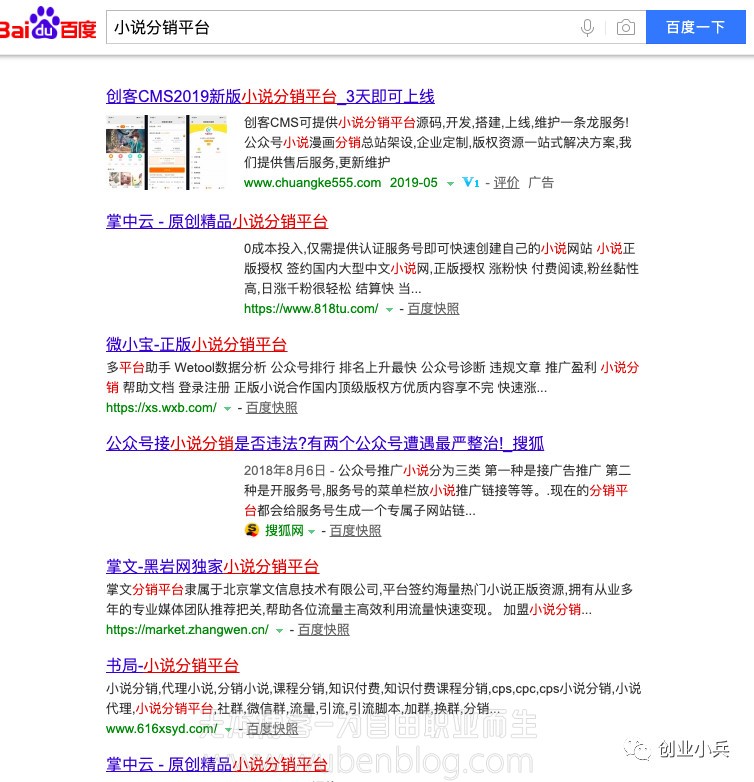This screenshot has width=754, height=782.
Task: Click snippet text starting 0成本投入
Action: pyautogui.click(x=441, y=268)
